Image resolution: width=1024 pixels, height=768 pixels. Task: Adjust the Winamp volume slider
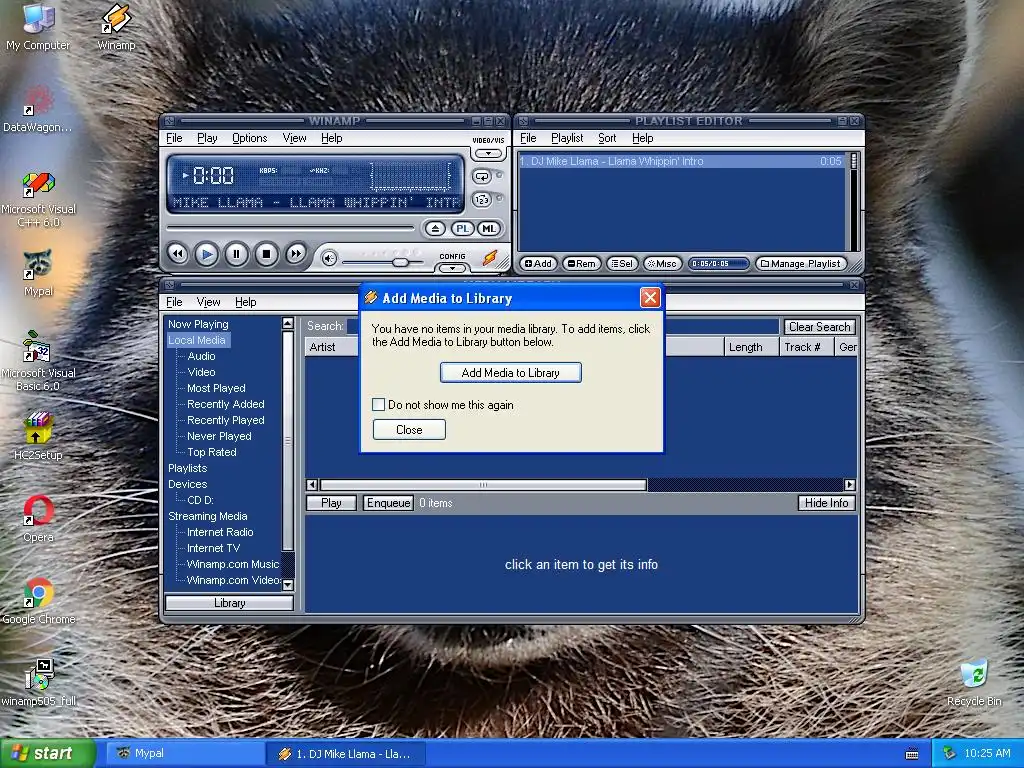pyautogui.click(x=400, y=262)
